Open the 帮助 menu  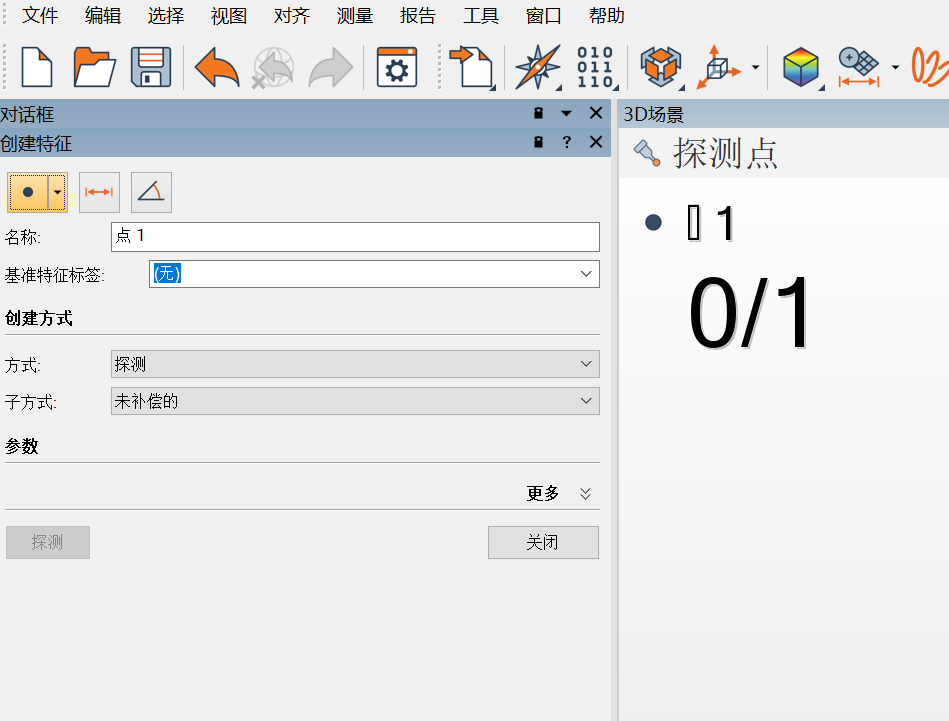click(606, 15)
